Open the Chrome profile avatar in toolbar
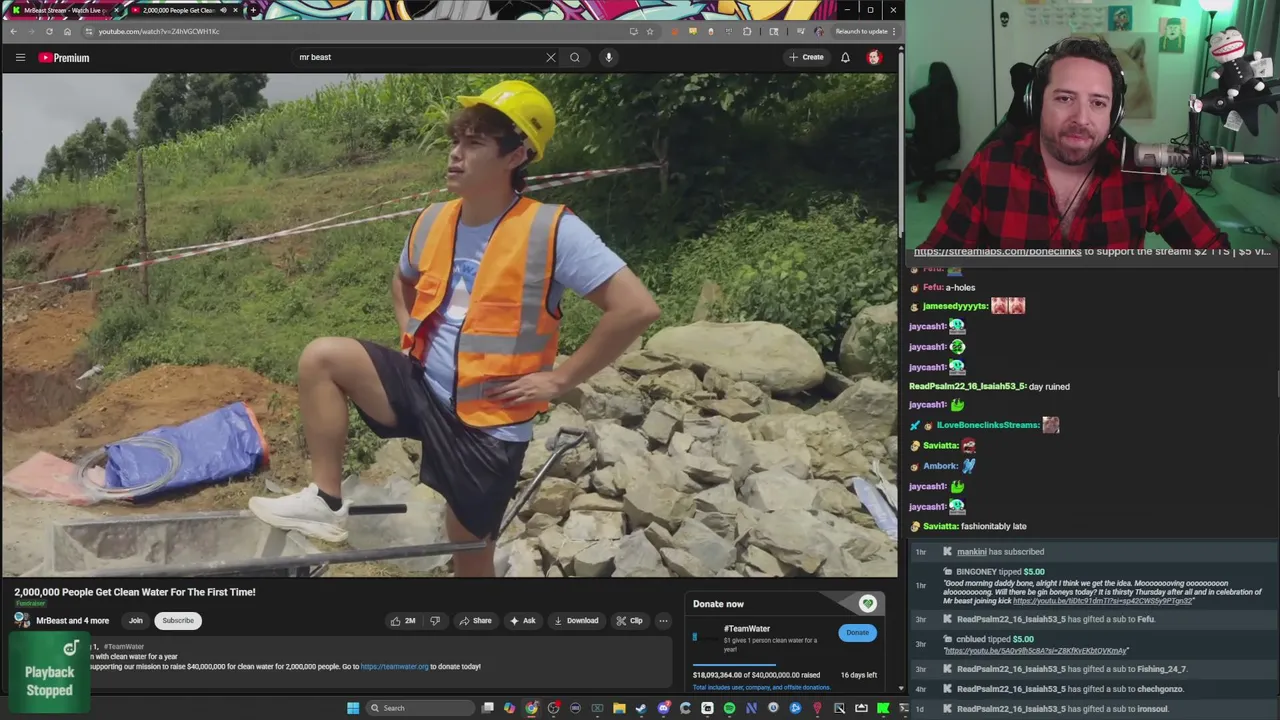 pyautogui.click(x=819, y=31)
